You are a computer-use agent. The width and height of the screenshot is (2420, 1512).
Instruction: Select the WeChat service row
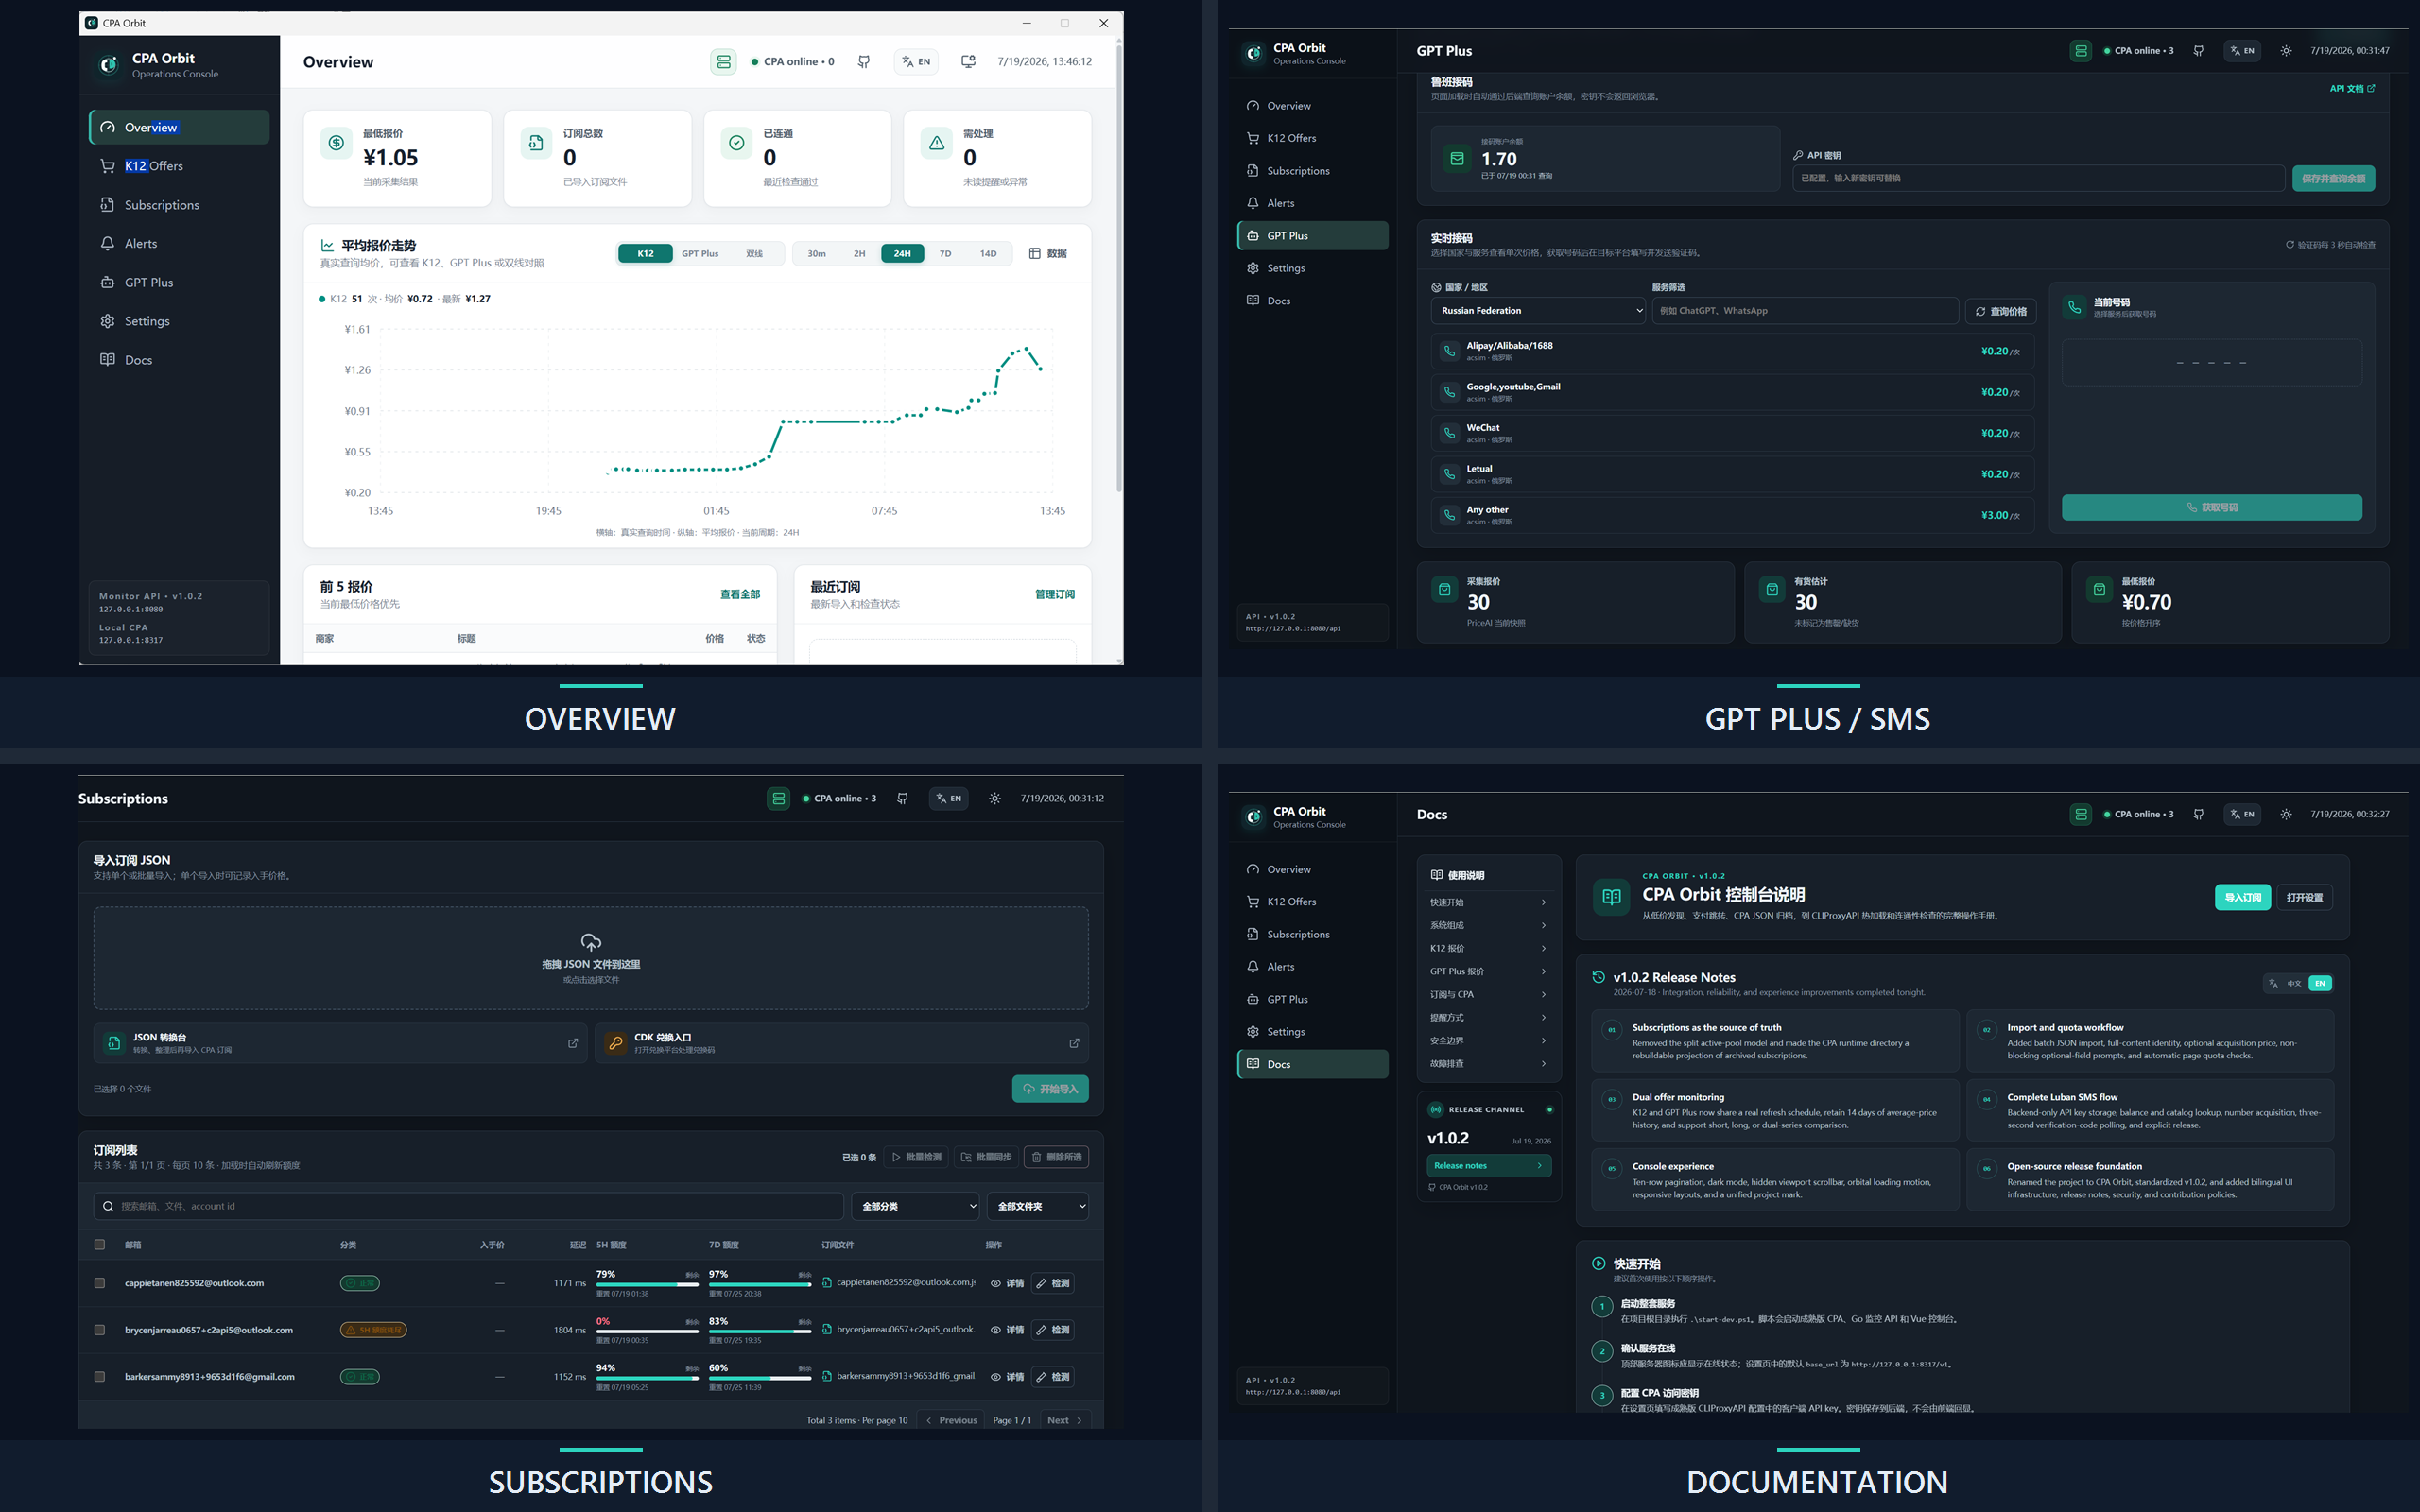1732,433
